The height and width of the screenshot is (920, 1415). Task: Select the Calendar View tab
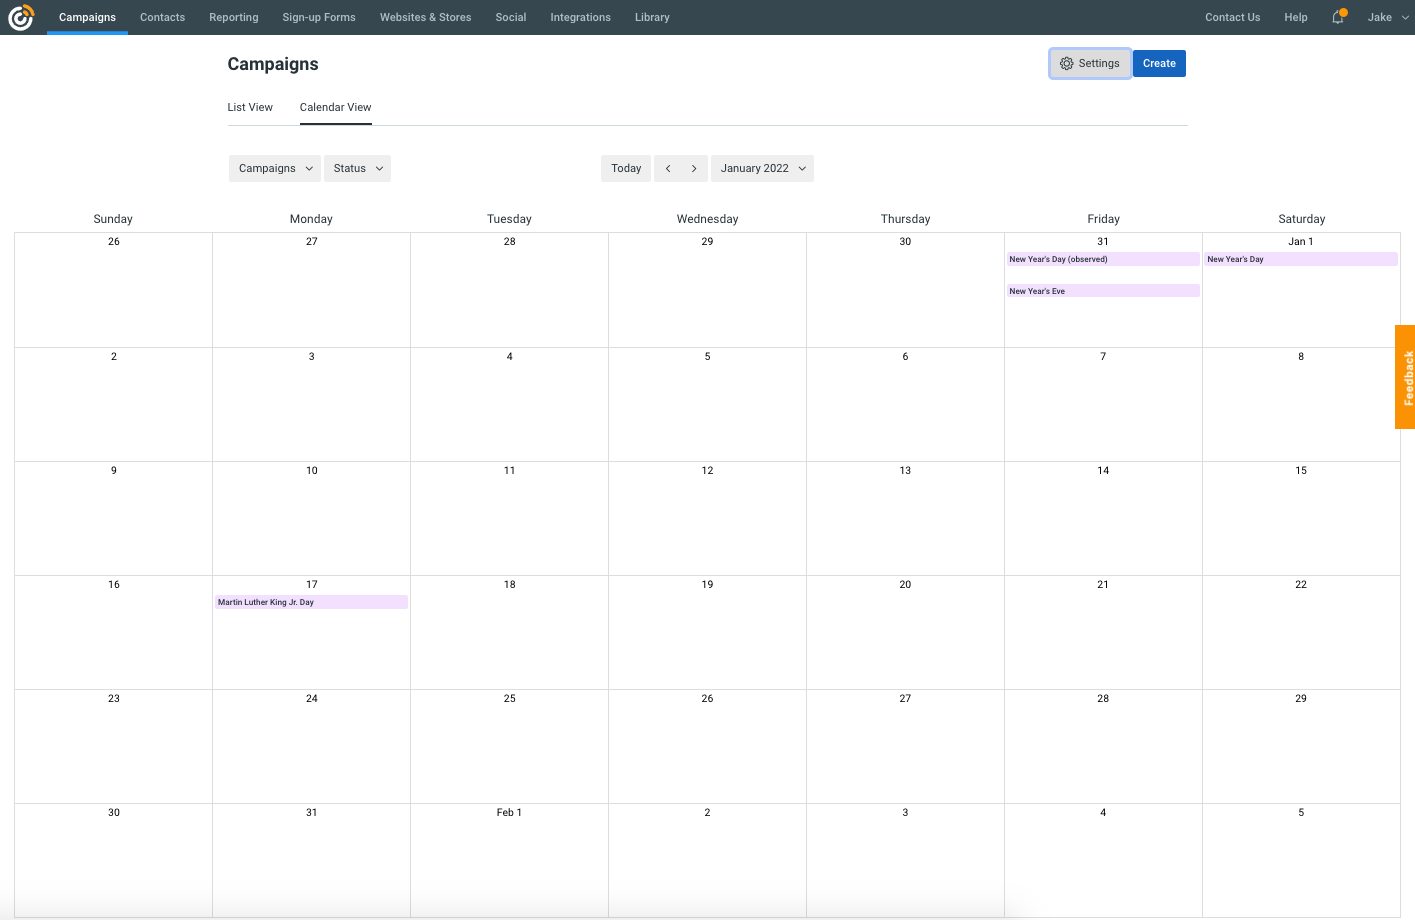click(335, 107)
